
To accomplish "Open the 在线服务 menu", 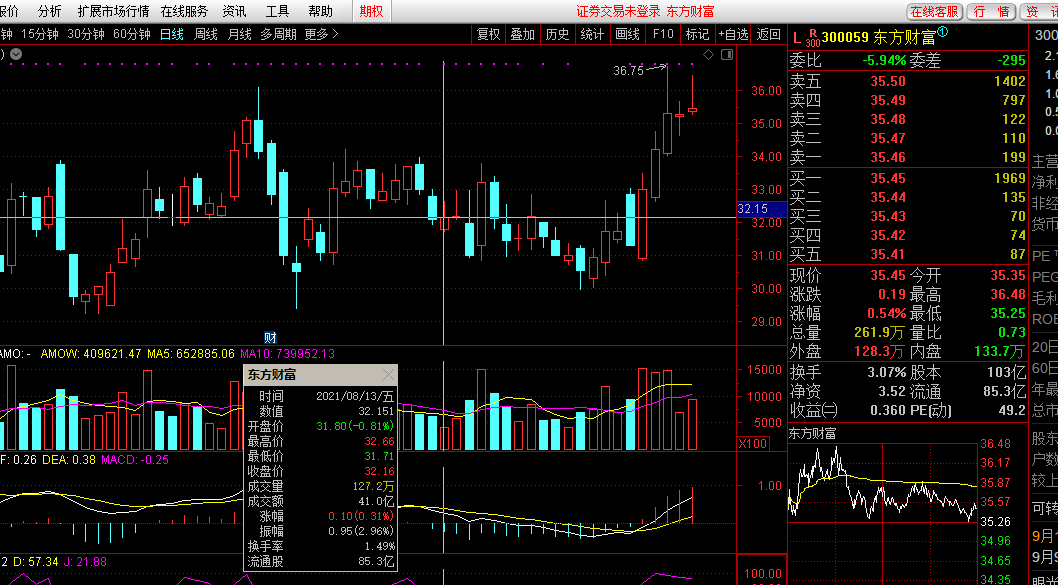I will click(x=184, y=11).
